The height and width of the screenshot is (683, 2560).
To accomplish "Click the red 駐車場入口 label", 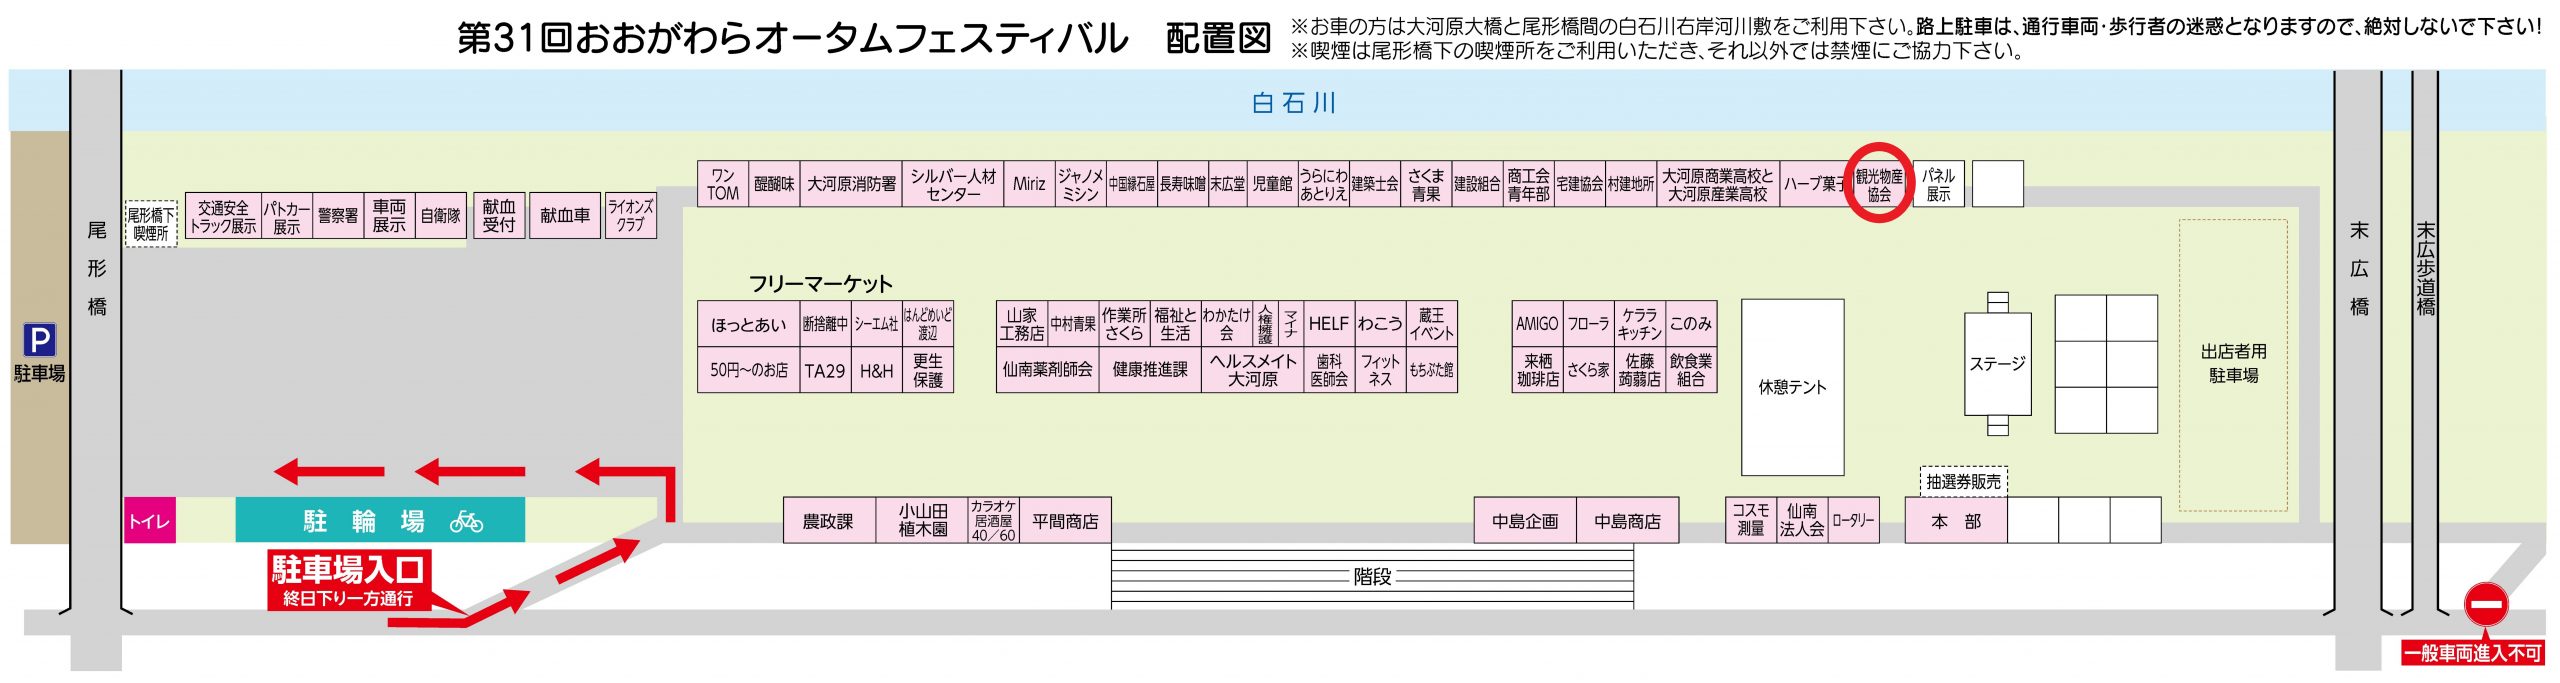I will (x=348, y=579).
